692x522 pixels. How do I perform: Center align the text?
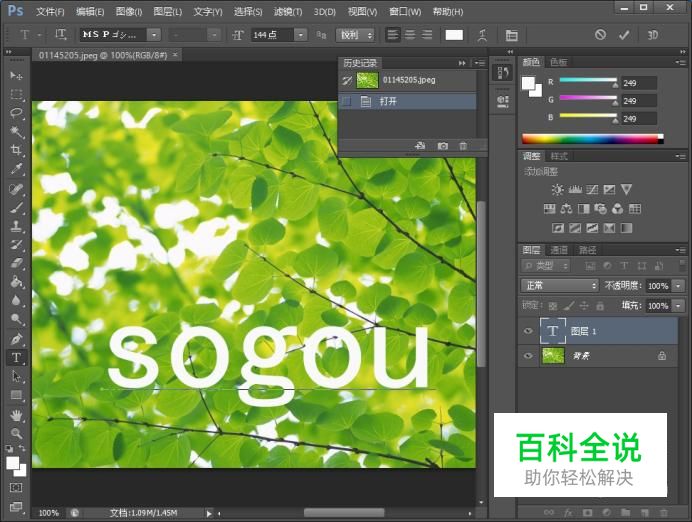click(410, 34)
